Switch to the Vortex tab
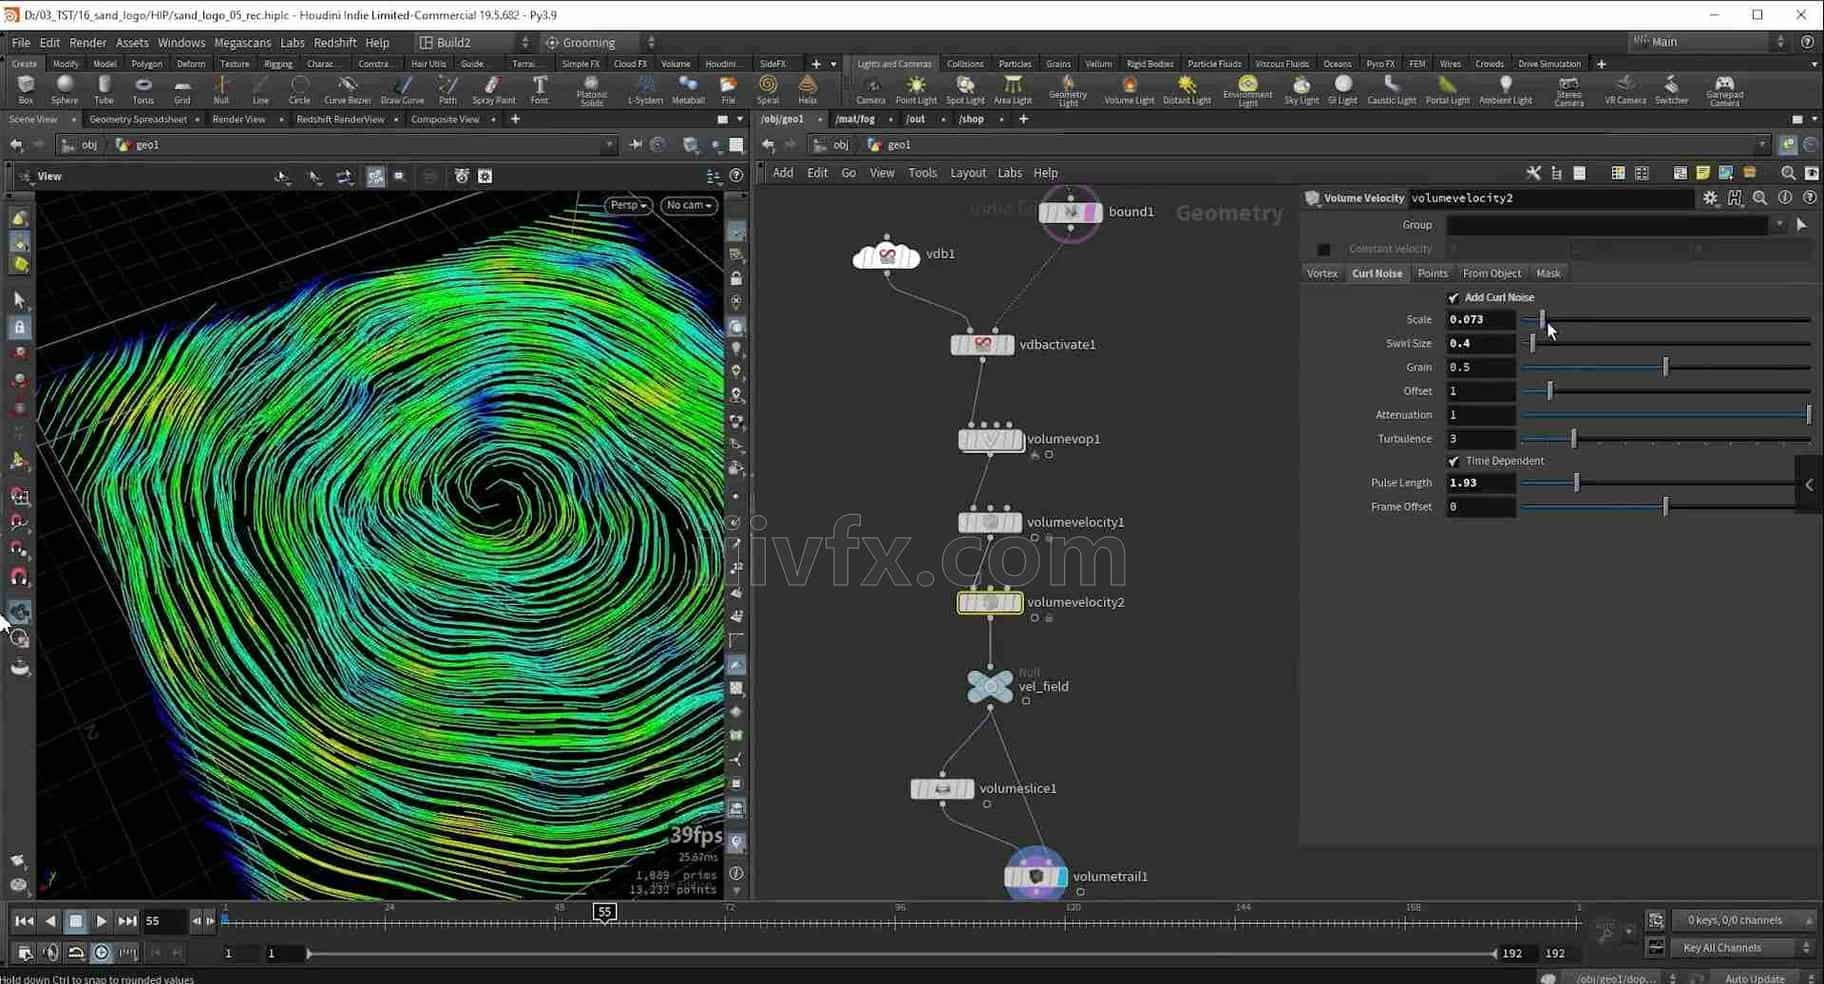Viewport: 1824px width, 984px height. pyautogui.click(x=1322, y=273)
